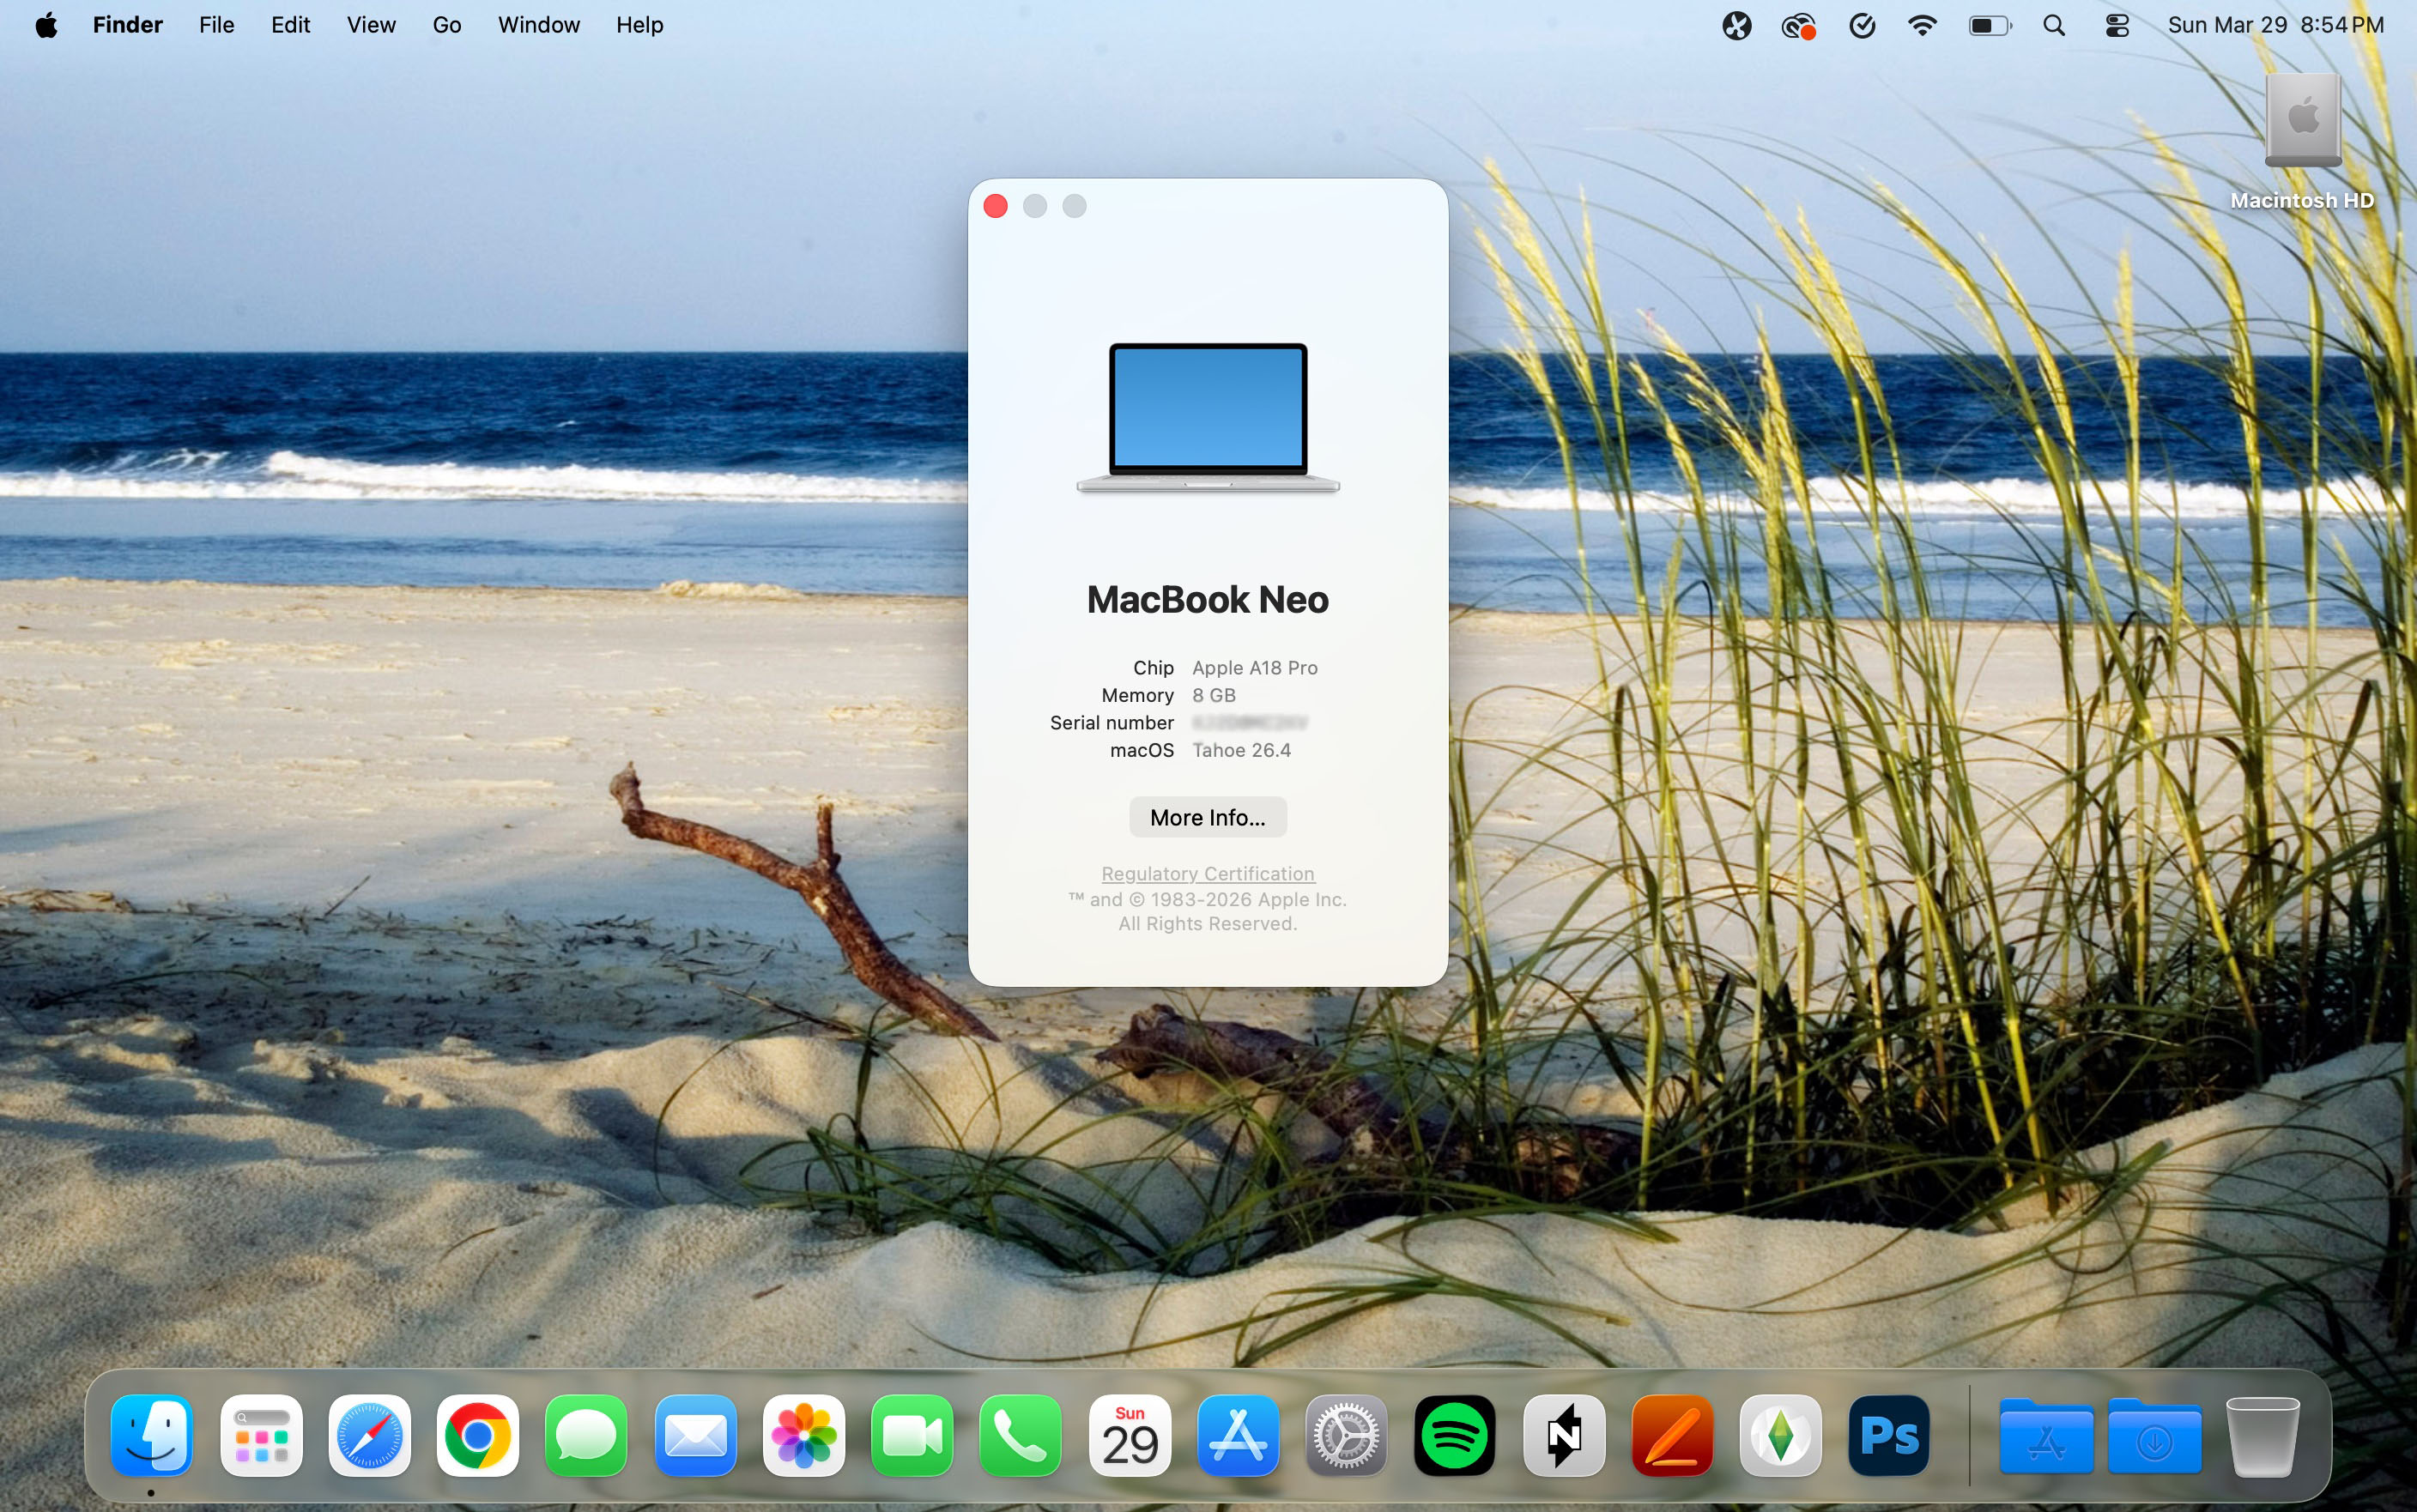The width and height of the screenshot is (2417, 1512).
Task: Launch The Sims green diamond app
Action: pos(1780,1436)
